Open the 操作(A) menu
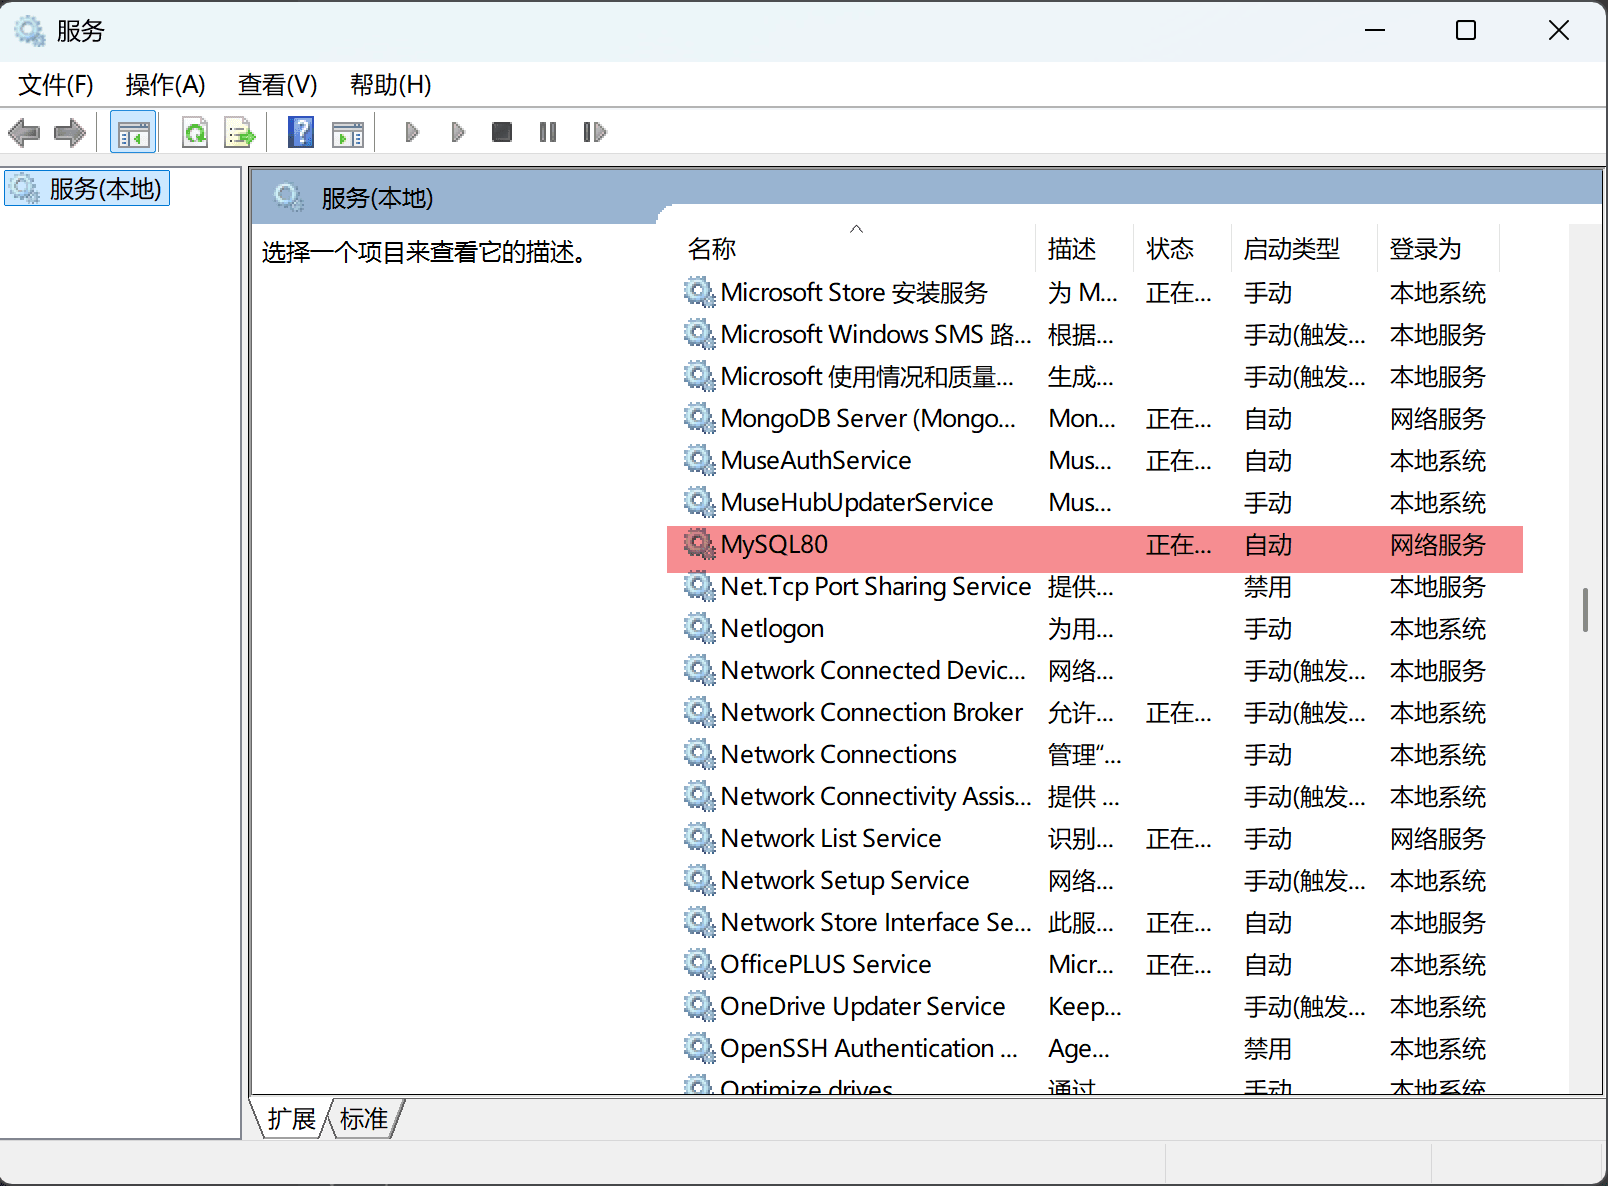 tap(165, 85)
